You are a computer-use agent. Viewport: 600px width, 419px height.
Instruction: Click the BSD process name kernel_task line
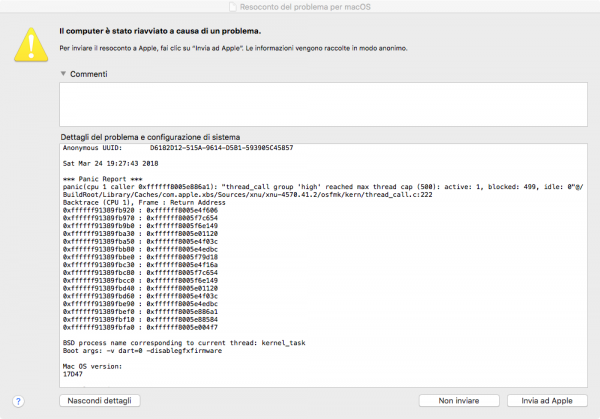coord(184,343)
